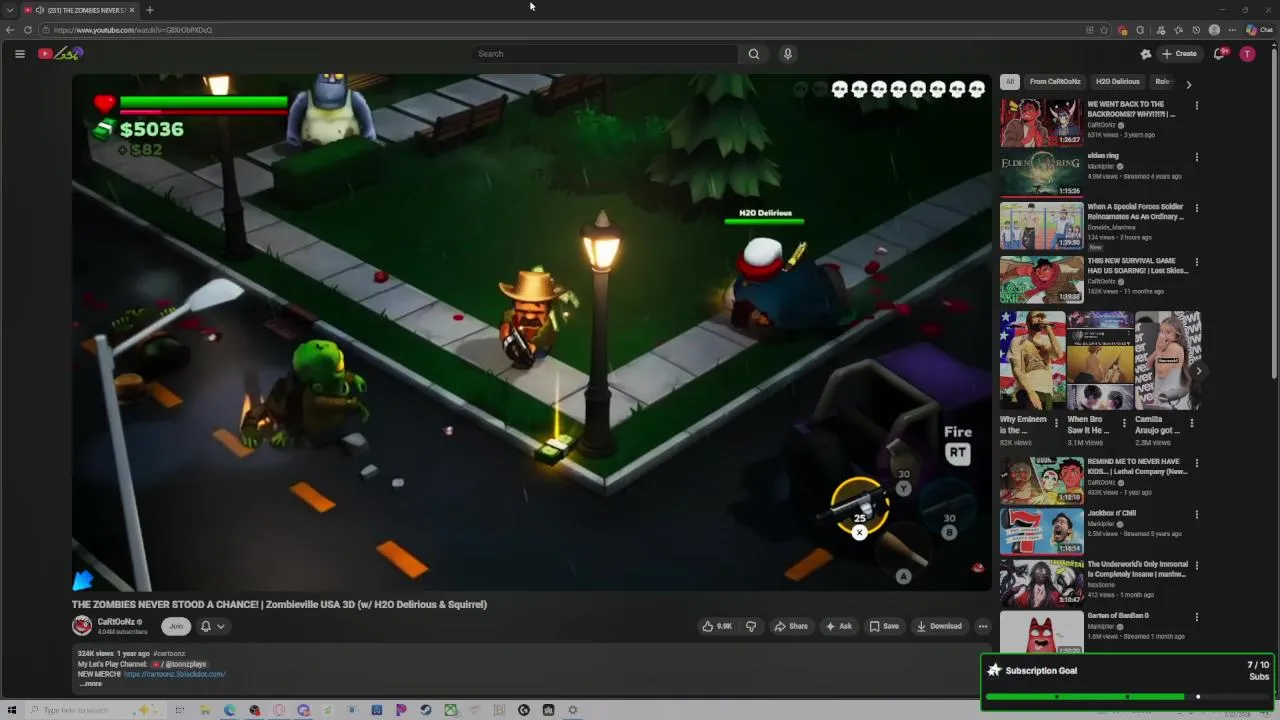Screen dimensions: 1280x720
Task: Expand the description with ...more
Action: click(91, 684)
